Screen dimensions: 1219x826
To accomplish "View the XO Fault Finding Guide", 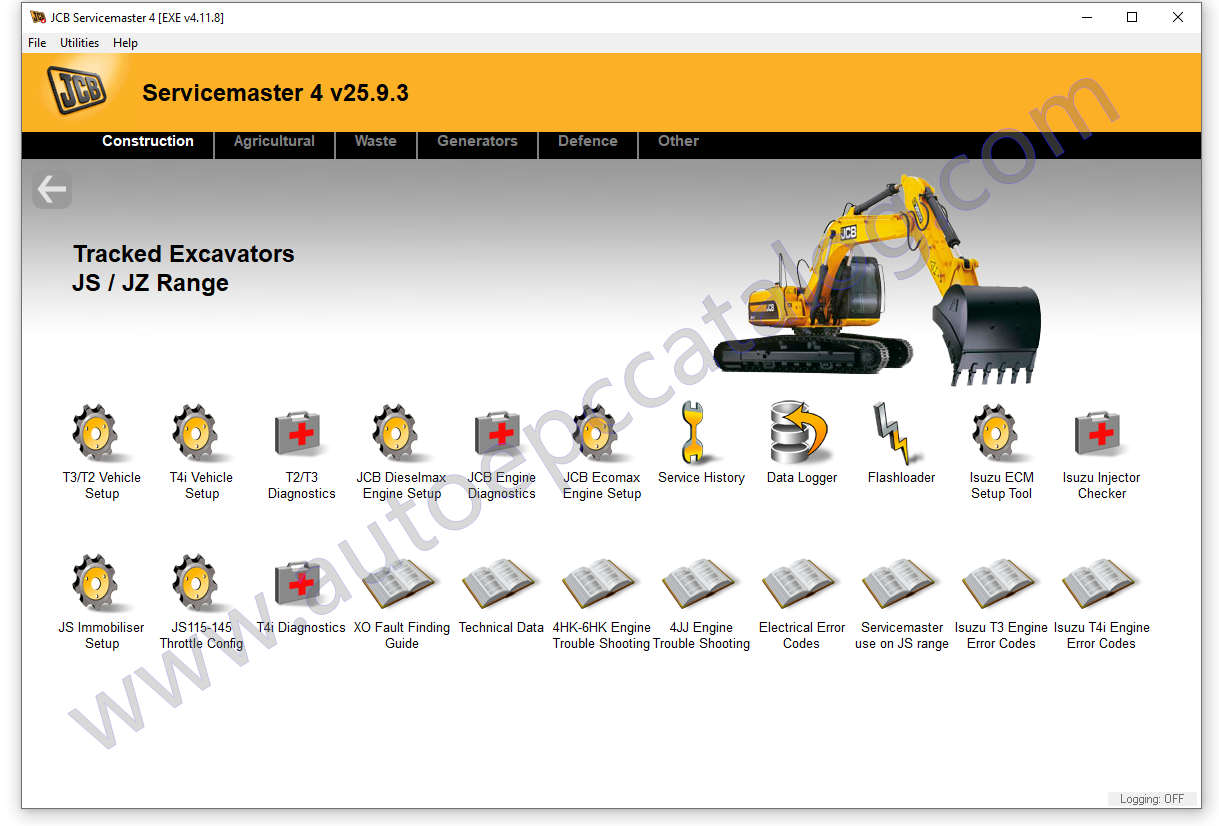I will pos(400,585).
